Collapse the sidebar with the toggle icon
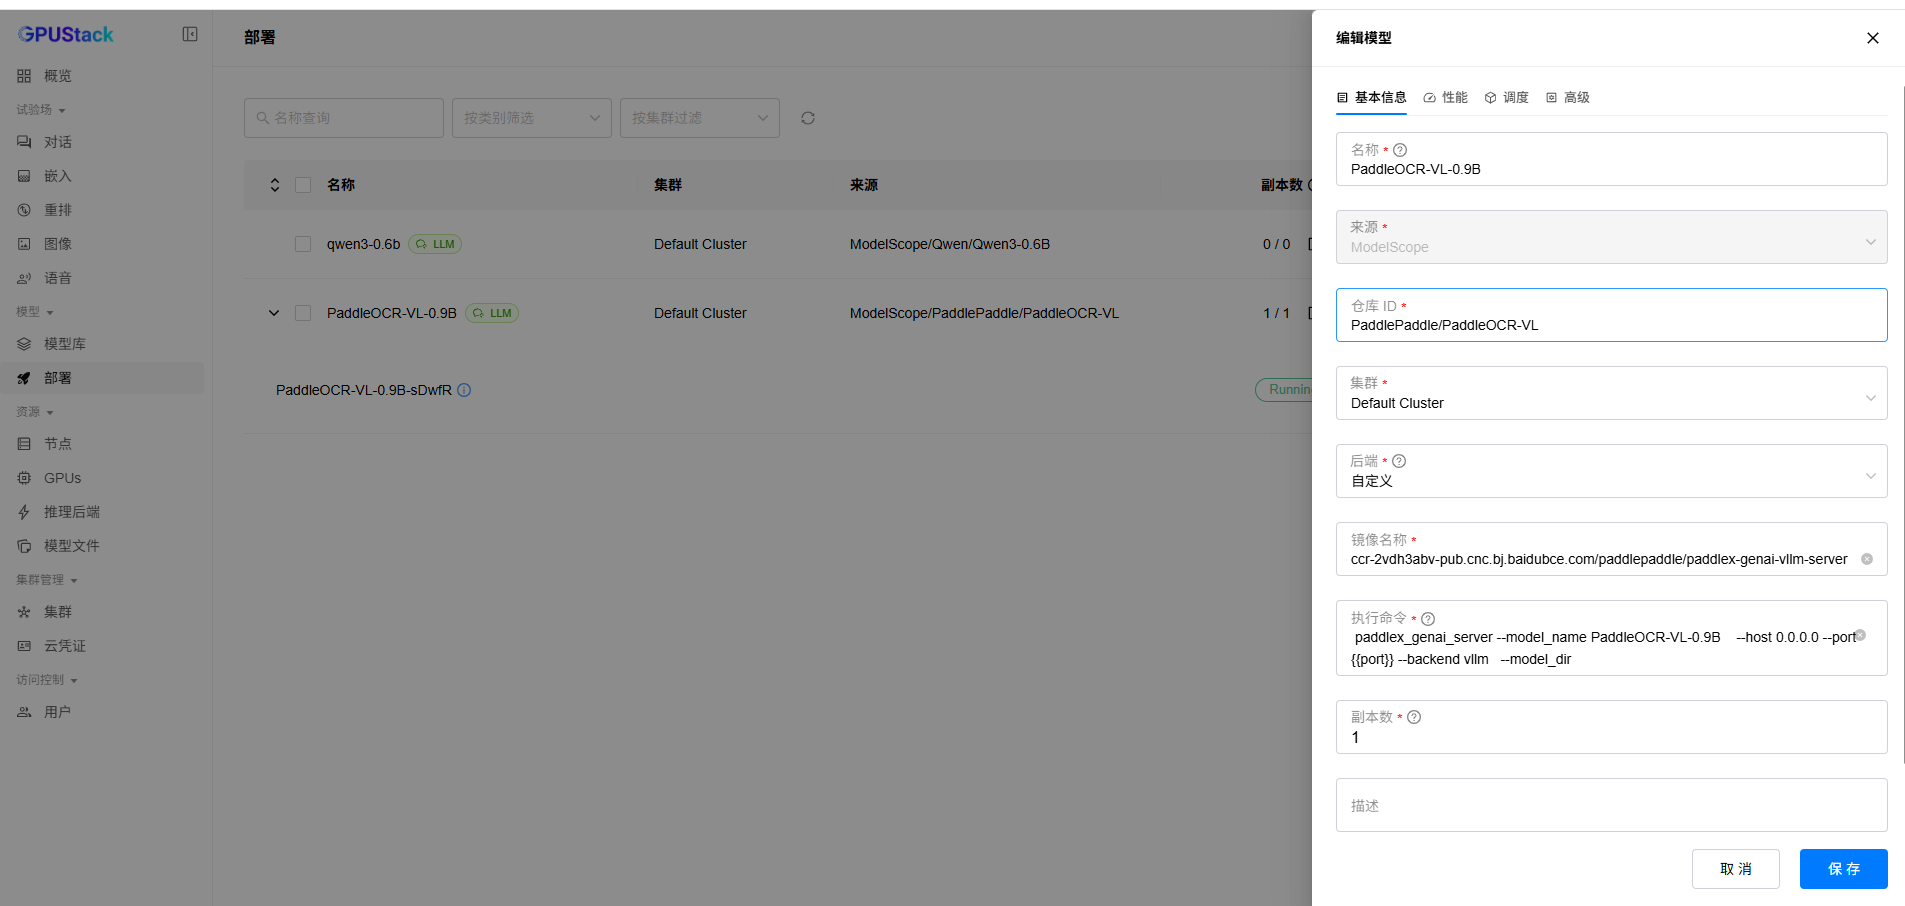1905x906 pixels. pos(190,34)
